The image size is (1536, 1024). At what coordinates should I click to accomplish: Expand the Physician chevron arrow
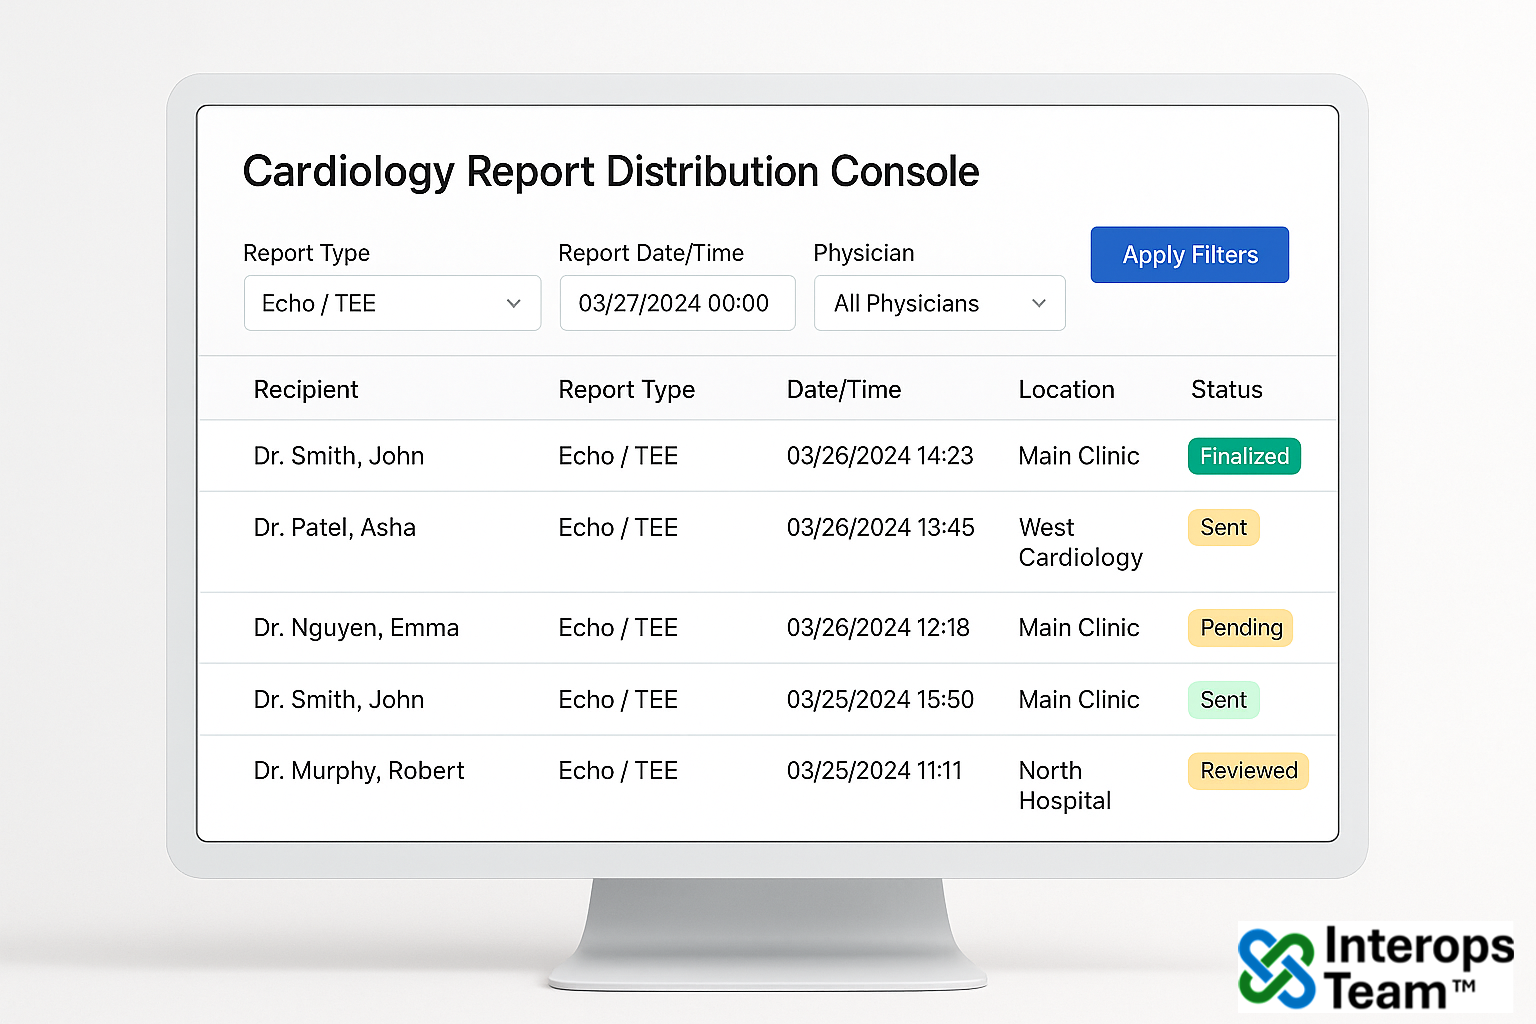1039,304
